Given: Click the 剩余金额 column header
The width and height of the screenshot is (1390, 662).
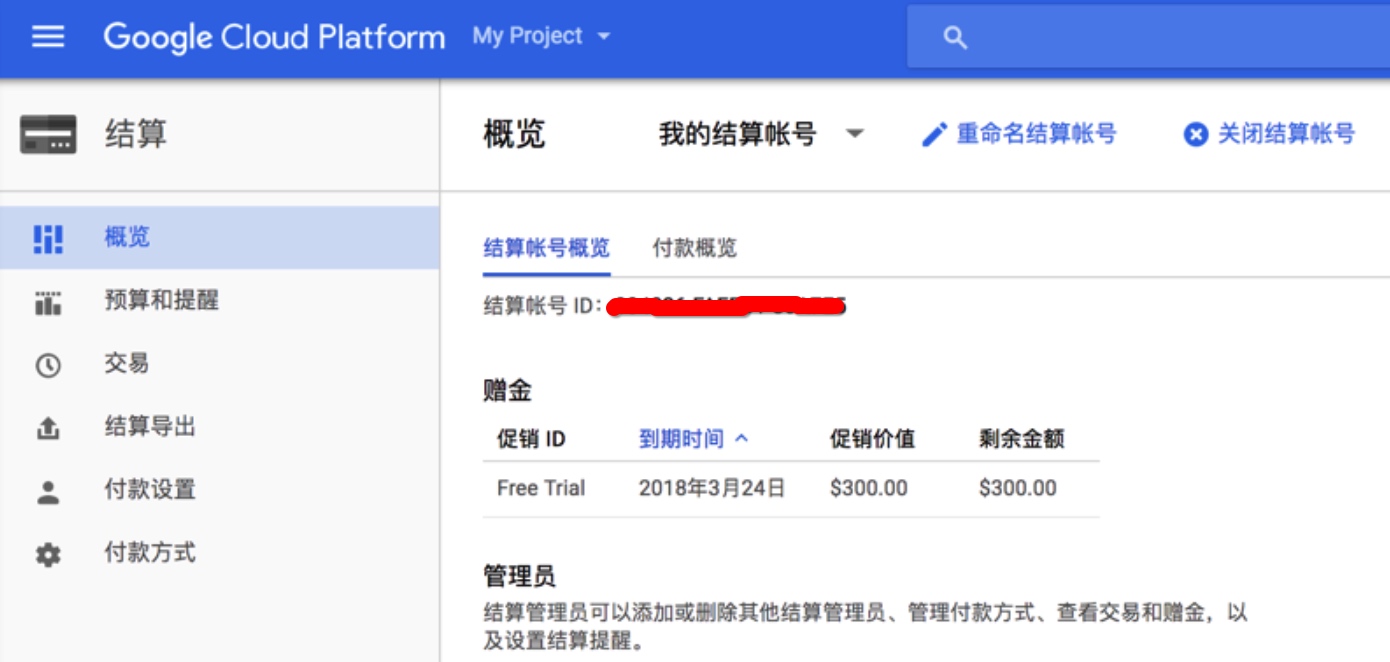Looking at the screenshot, I should 1021,438.
